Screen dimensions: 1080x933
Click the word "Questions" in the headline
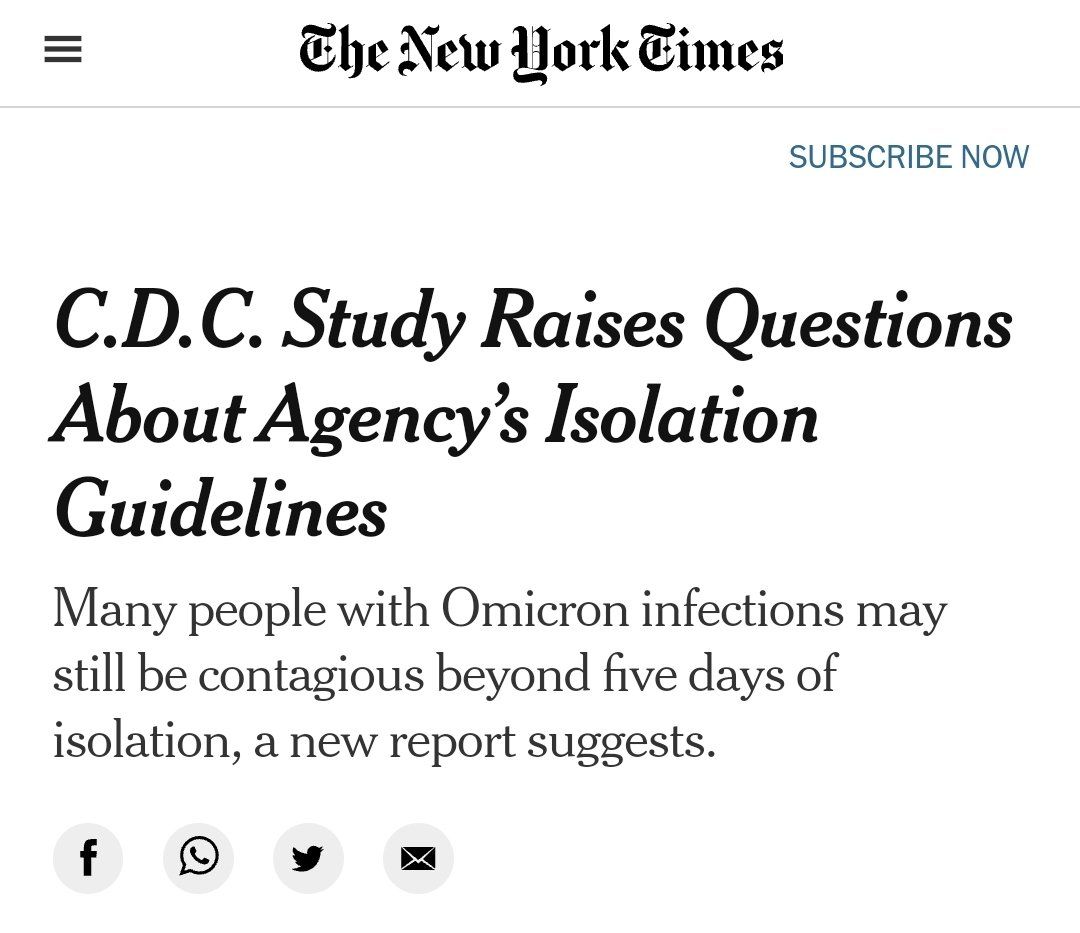[x=858, y=322]
